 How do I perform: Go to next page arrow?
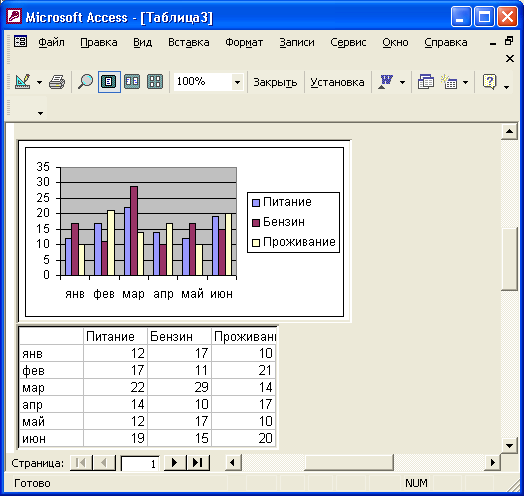coord(174,463)
